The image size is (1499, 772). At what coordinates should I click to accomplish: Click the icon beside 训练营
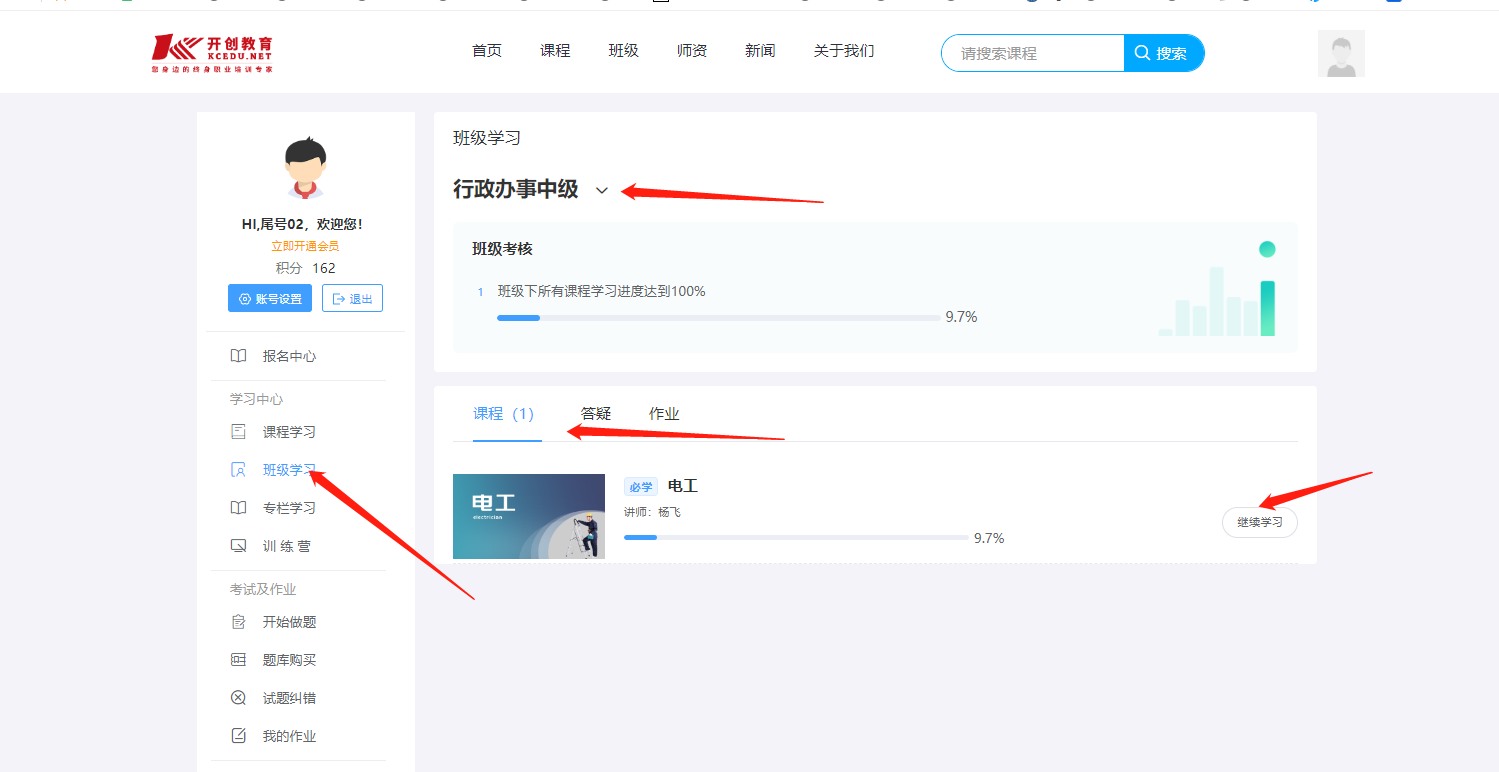pyautogui.click(x=238, y=546)
